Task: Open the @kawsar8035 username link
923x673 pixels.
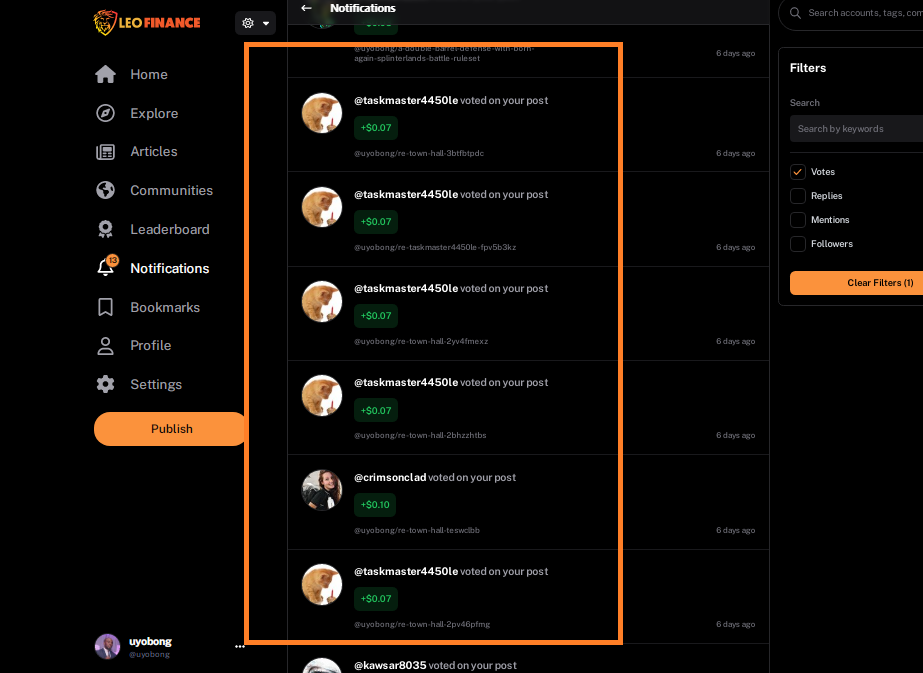Action: click(390, 666)
